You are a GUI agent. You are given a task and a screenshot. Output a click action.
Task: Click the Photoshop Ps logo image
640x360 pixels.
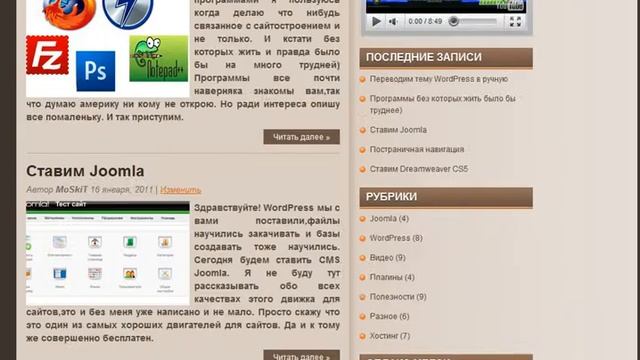tap(96, 71)
